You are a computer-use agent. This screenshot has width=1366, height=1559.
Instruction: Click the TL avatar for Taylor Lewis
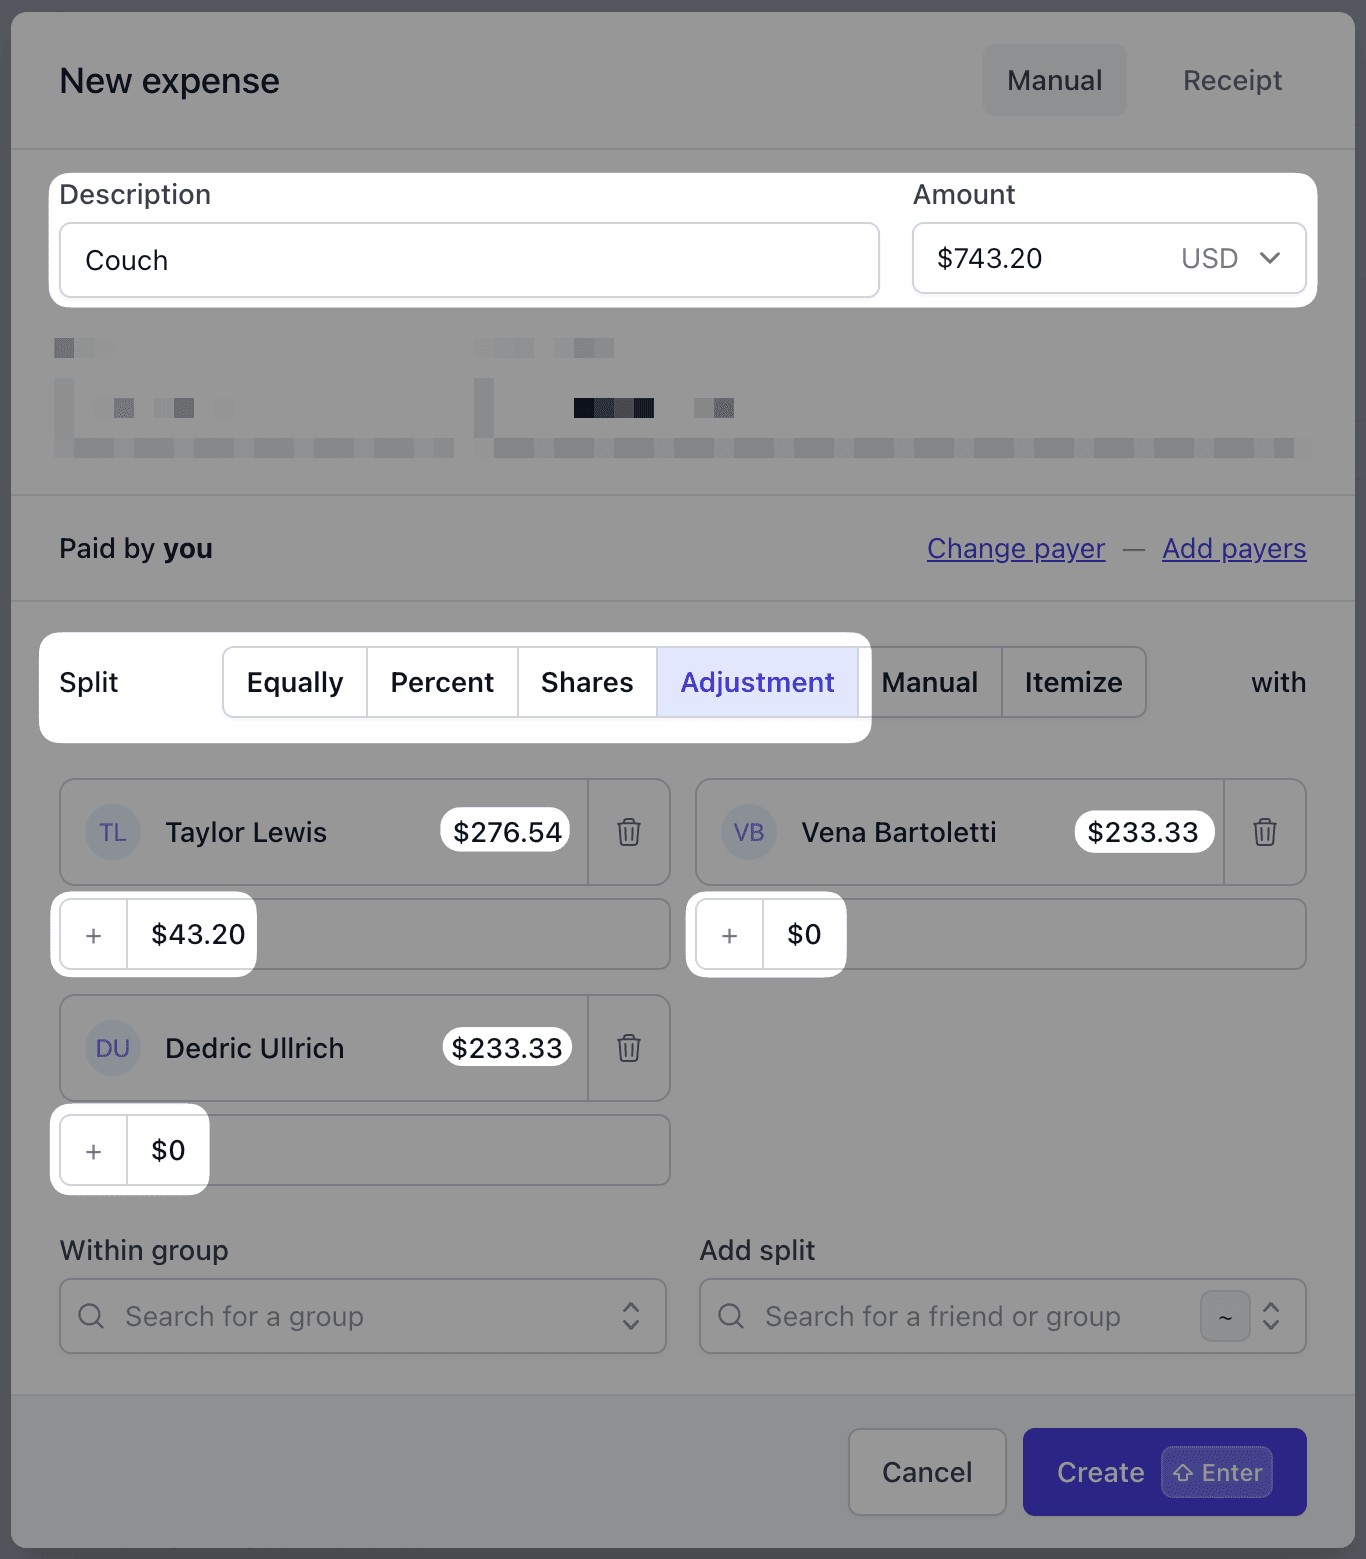[x=113, y=832]
